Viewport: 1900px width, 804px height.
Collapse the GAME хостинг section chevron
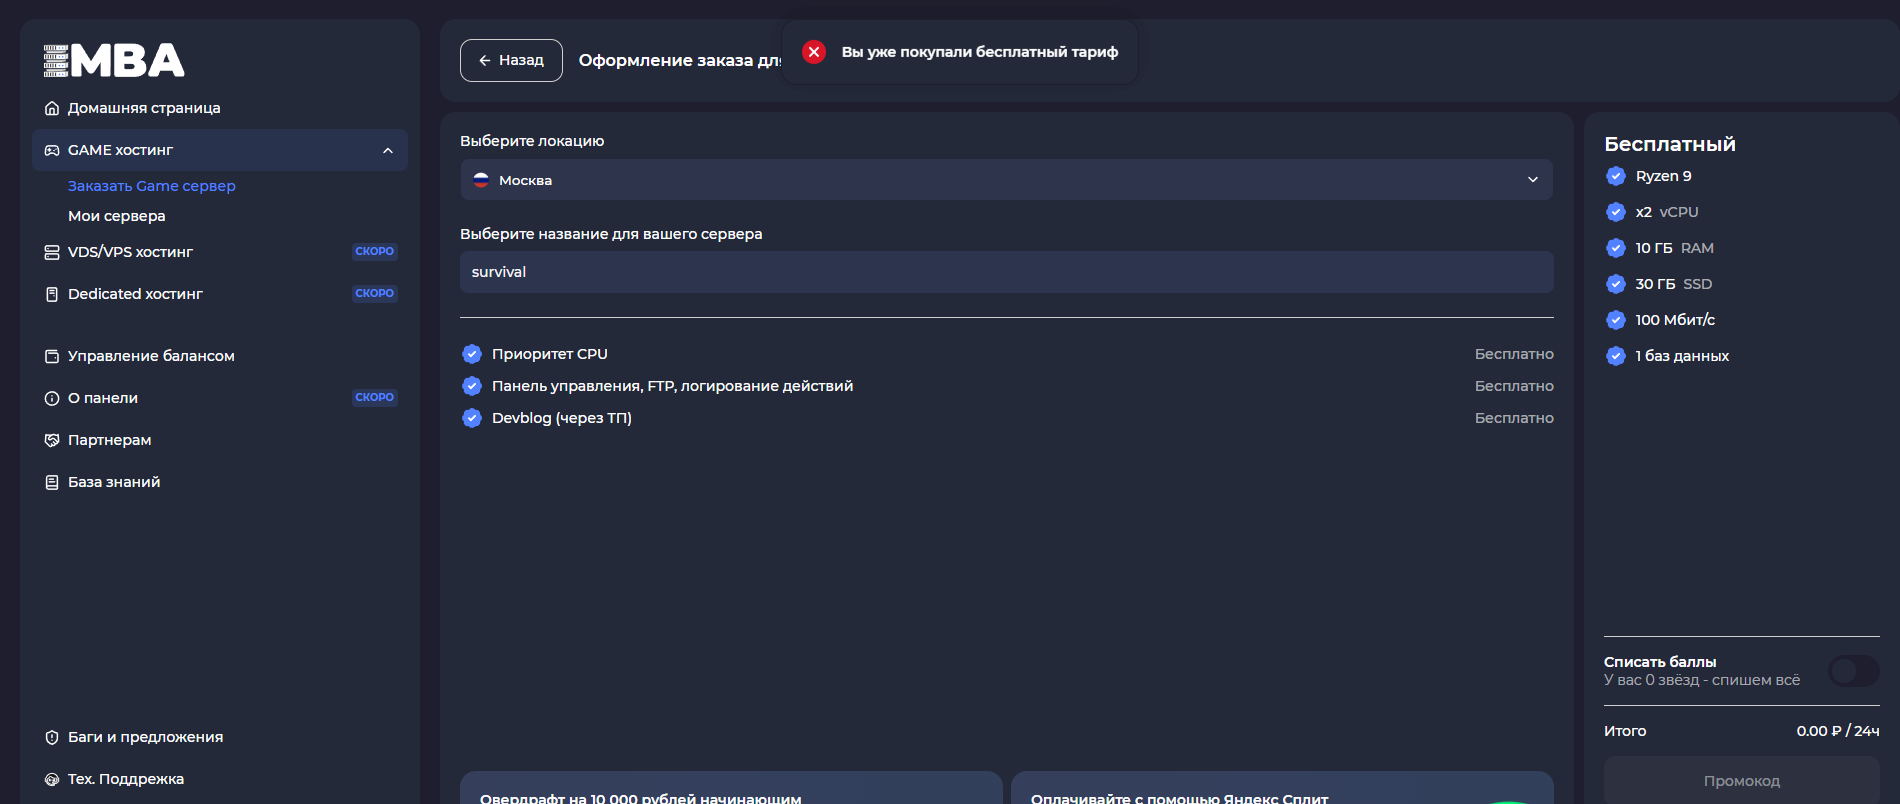tap(388, 150)
